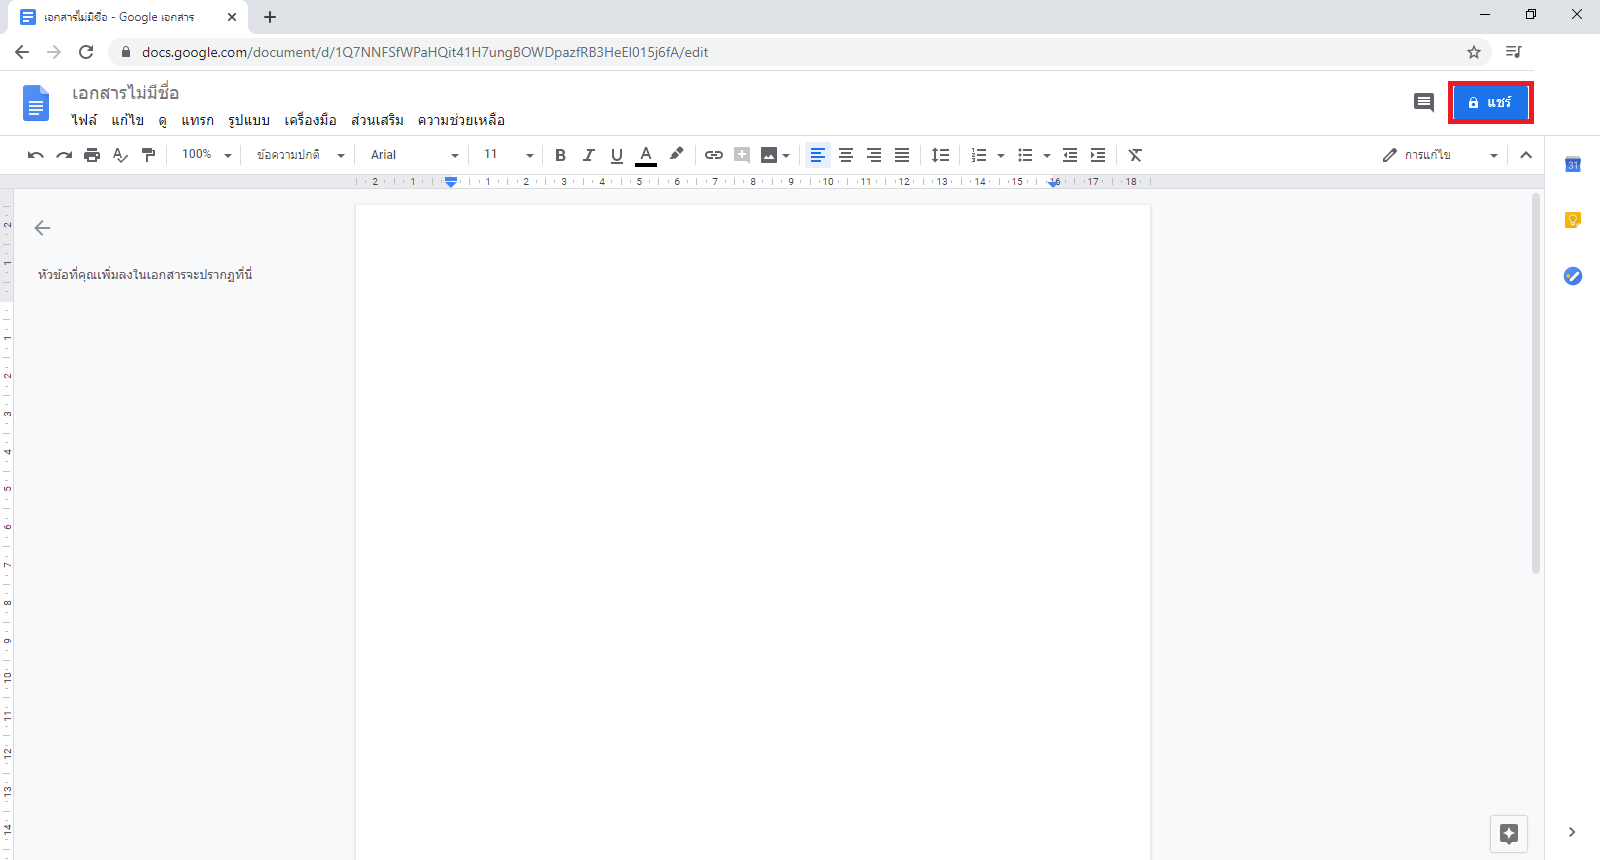Create a bulleted list

[1025, 155]
